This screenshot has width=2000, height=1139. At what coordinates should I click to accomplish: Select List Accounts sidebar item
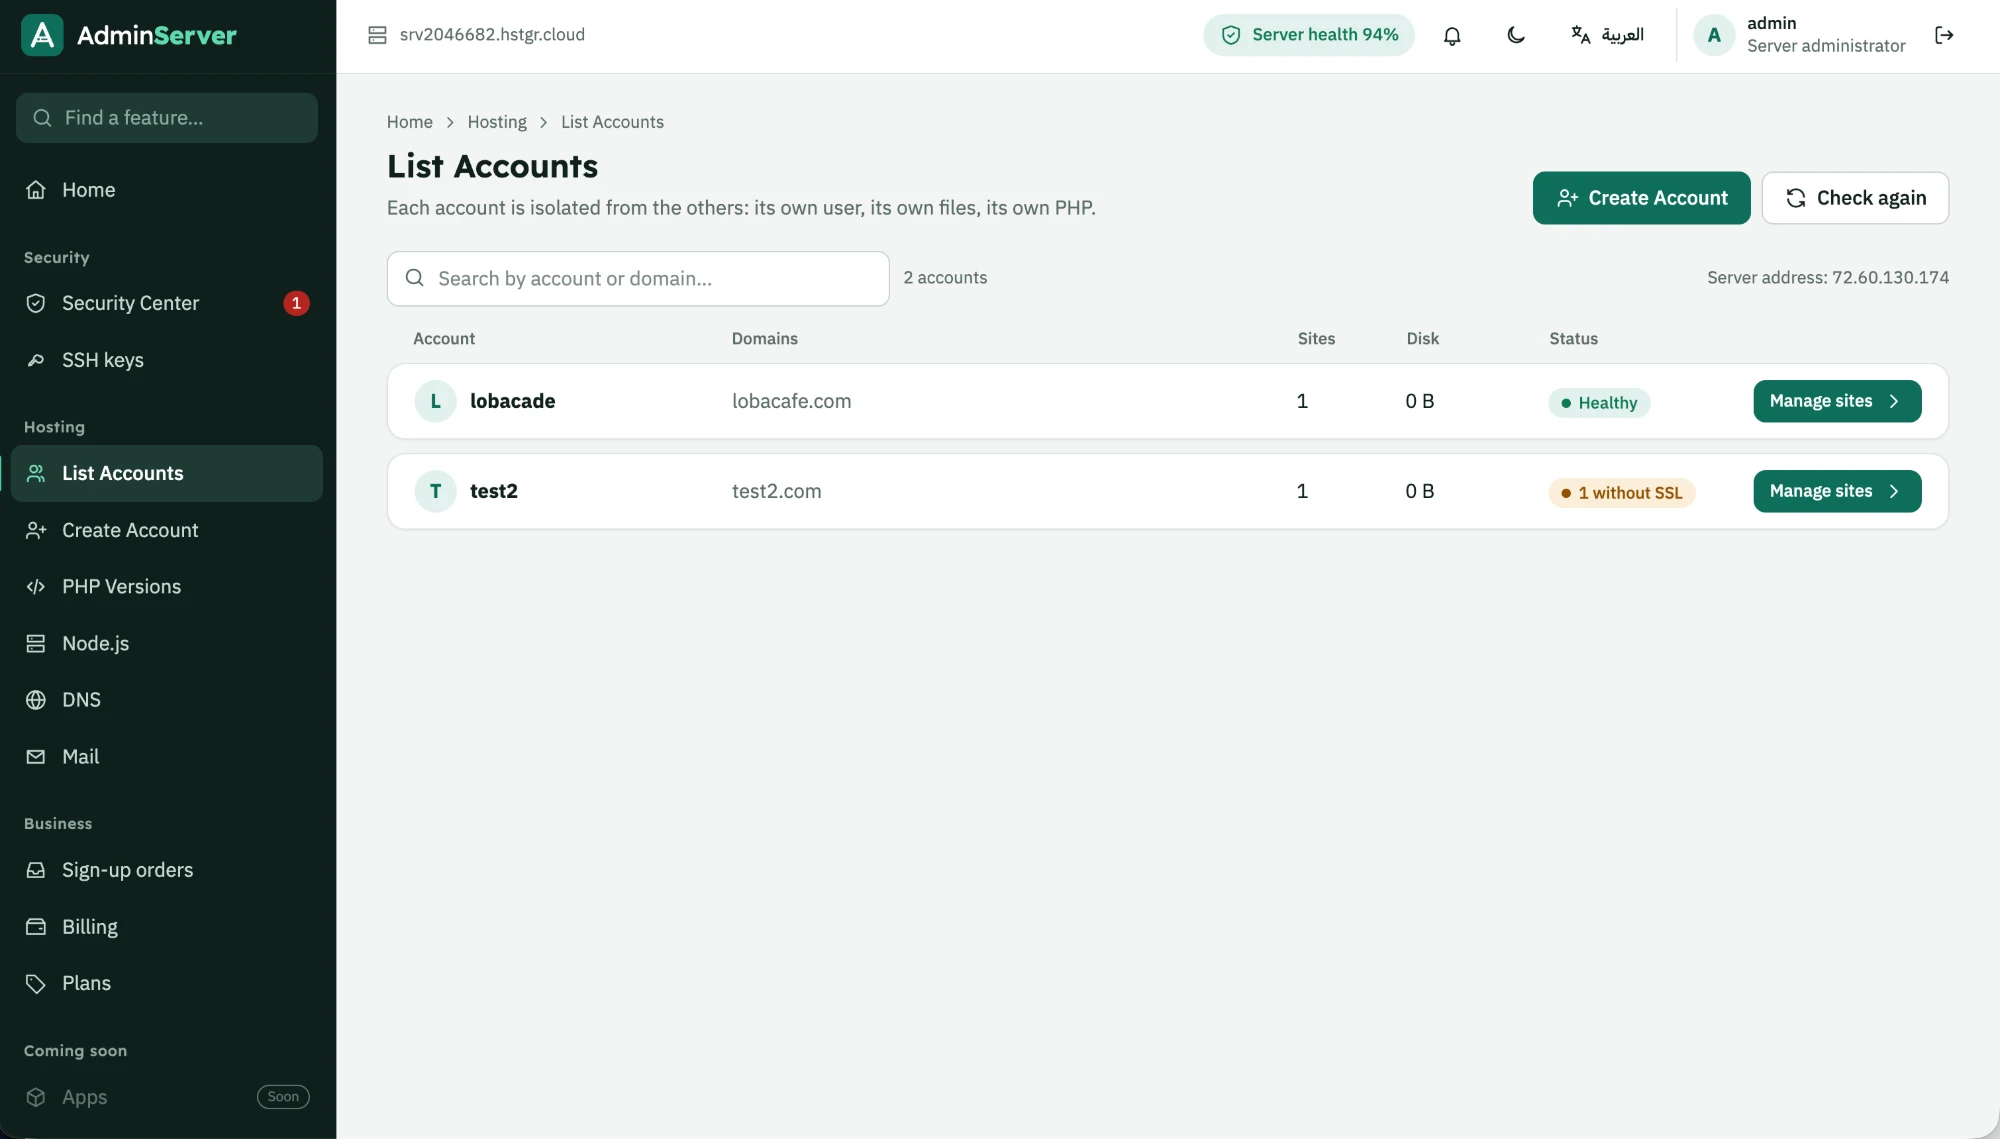tap(167, 473)
